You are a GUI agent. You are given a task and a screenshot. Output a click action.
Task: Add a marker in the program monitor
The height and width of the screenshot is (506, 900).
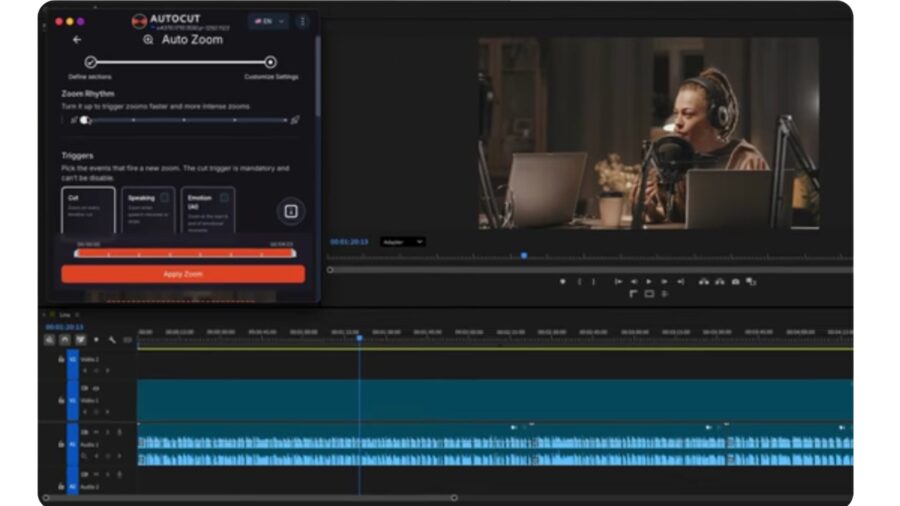pos(562,282)
